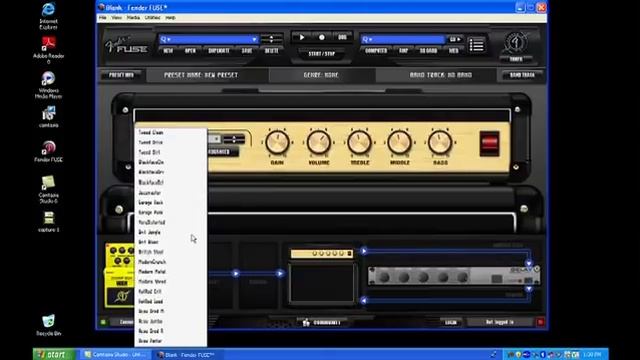Click the yellow overdrive stompbox pedal
The width and height of the screenshot is (640, 360).
click(120, 276)
